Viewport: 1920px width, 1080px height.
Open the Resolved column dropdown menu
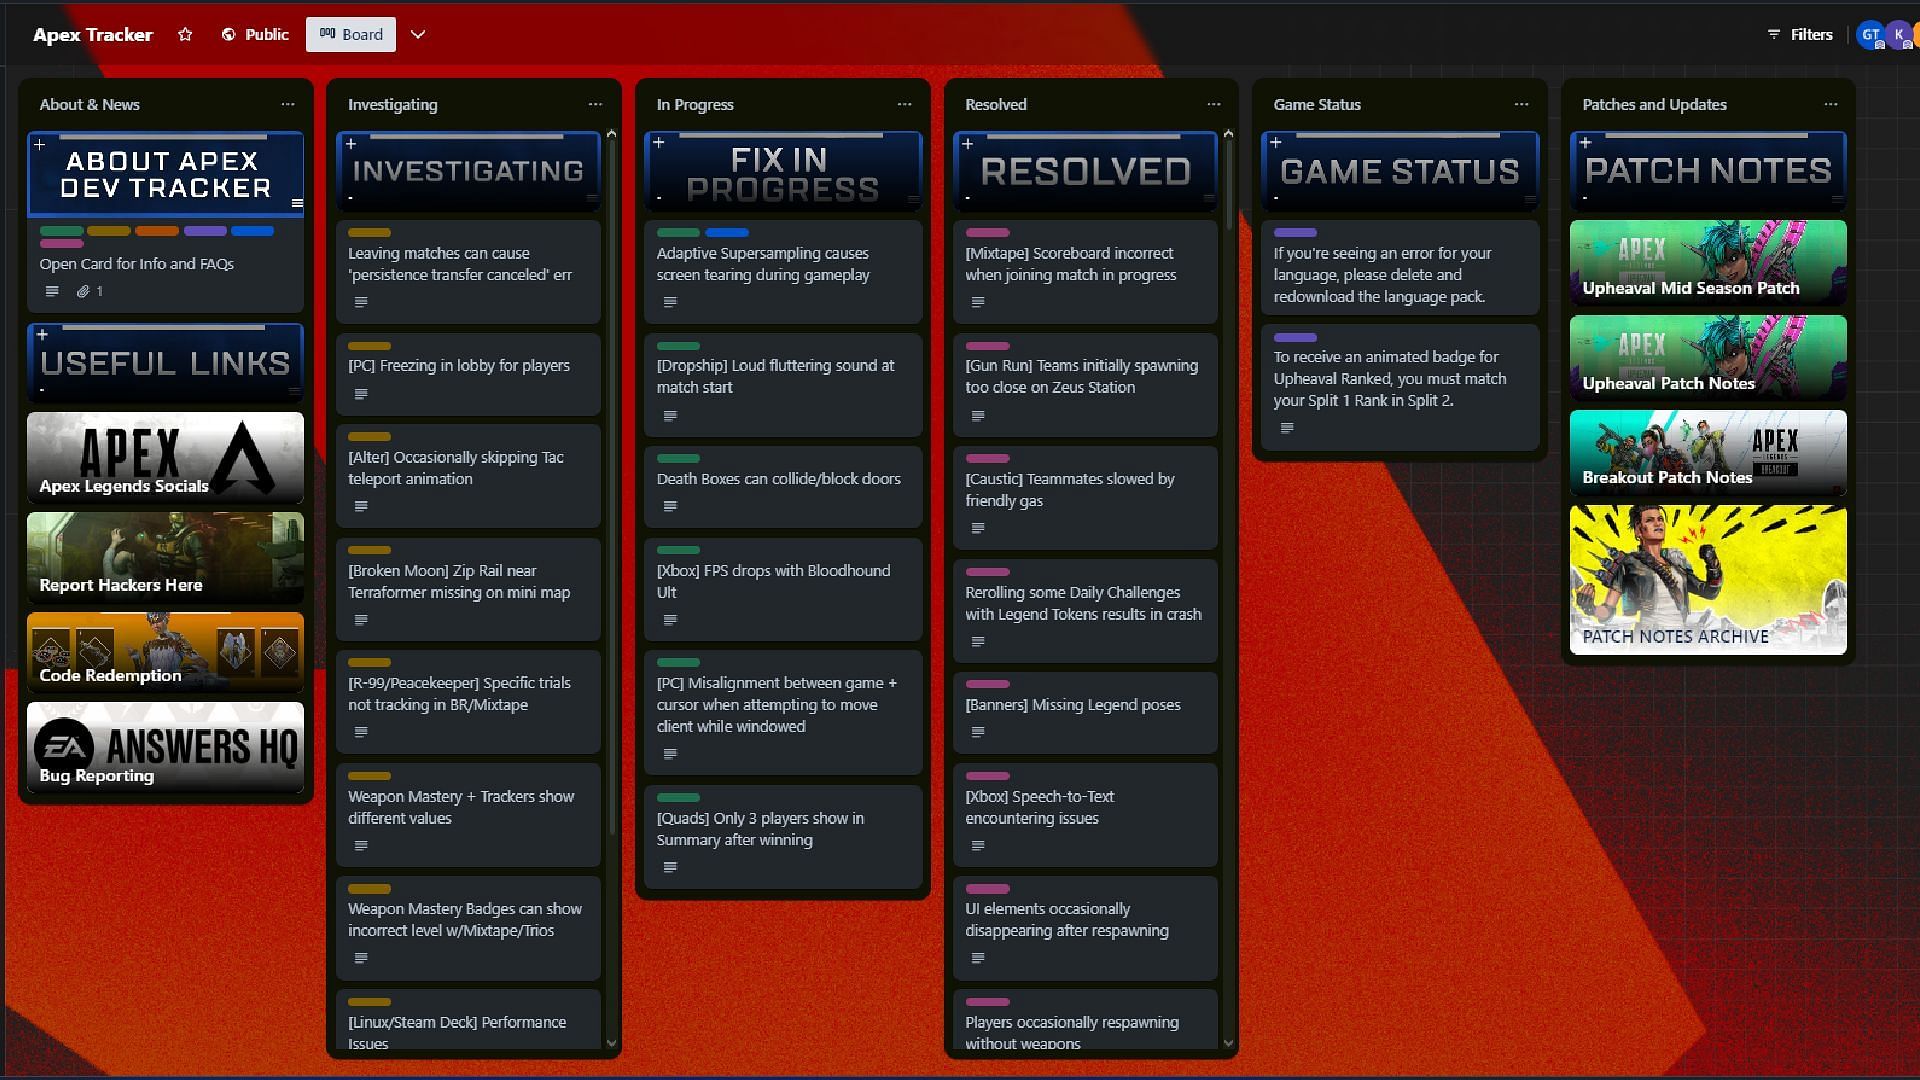tap(1213, 104)
